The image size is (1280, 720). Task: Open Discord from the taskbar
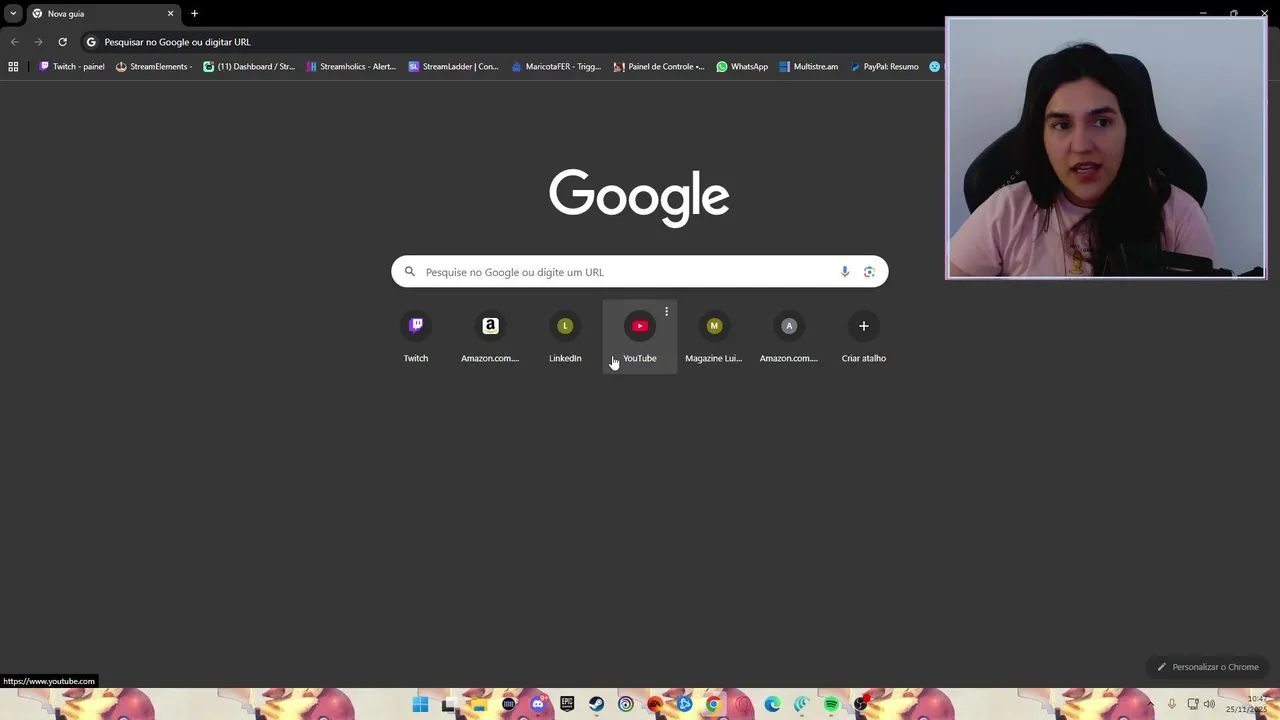(x=539, y=704)
